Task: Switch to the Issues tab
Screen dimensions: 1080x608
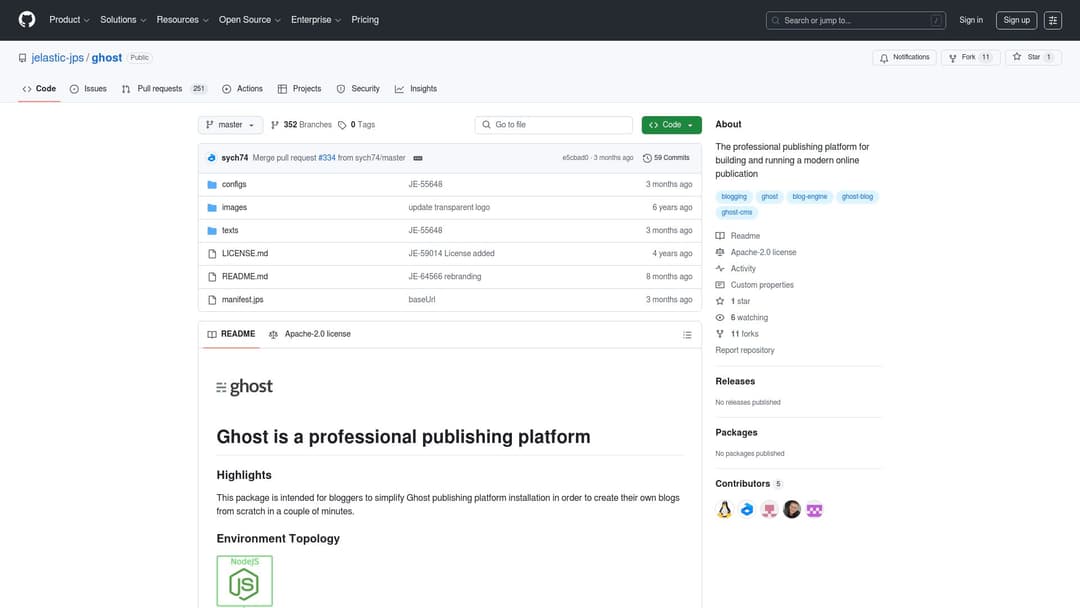Action: [88, 89]
